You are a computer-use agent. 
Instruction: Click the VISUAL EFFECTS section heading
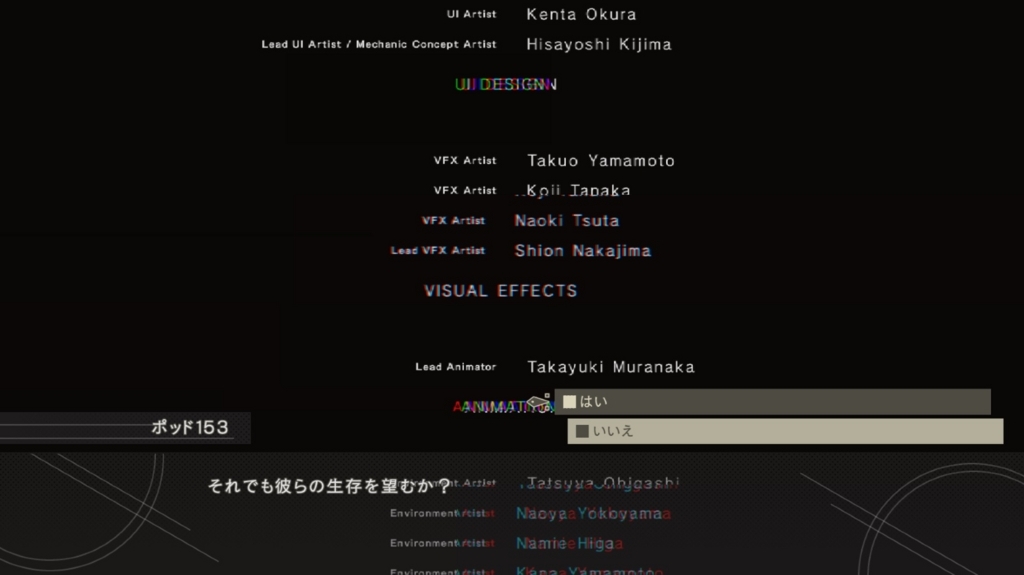pyautogui.click(x=501, y=291)
